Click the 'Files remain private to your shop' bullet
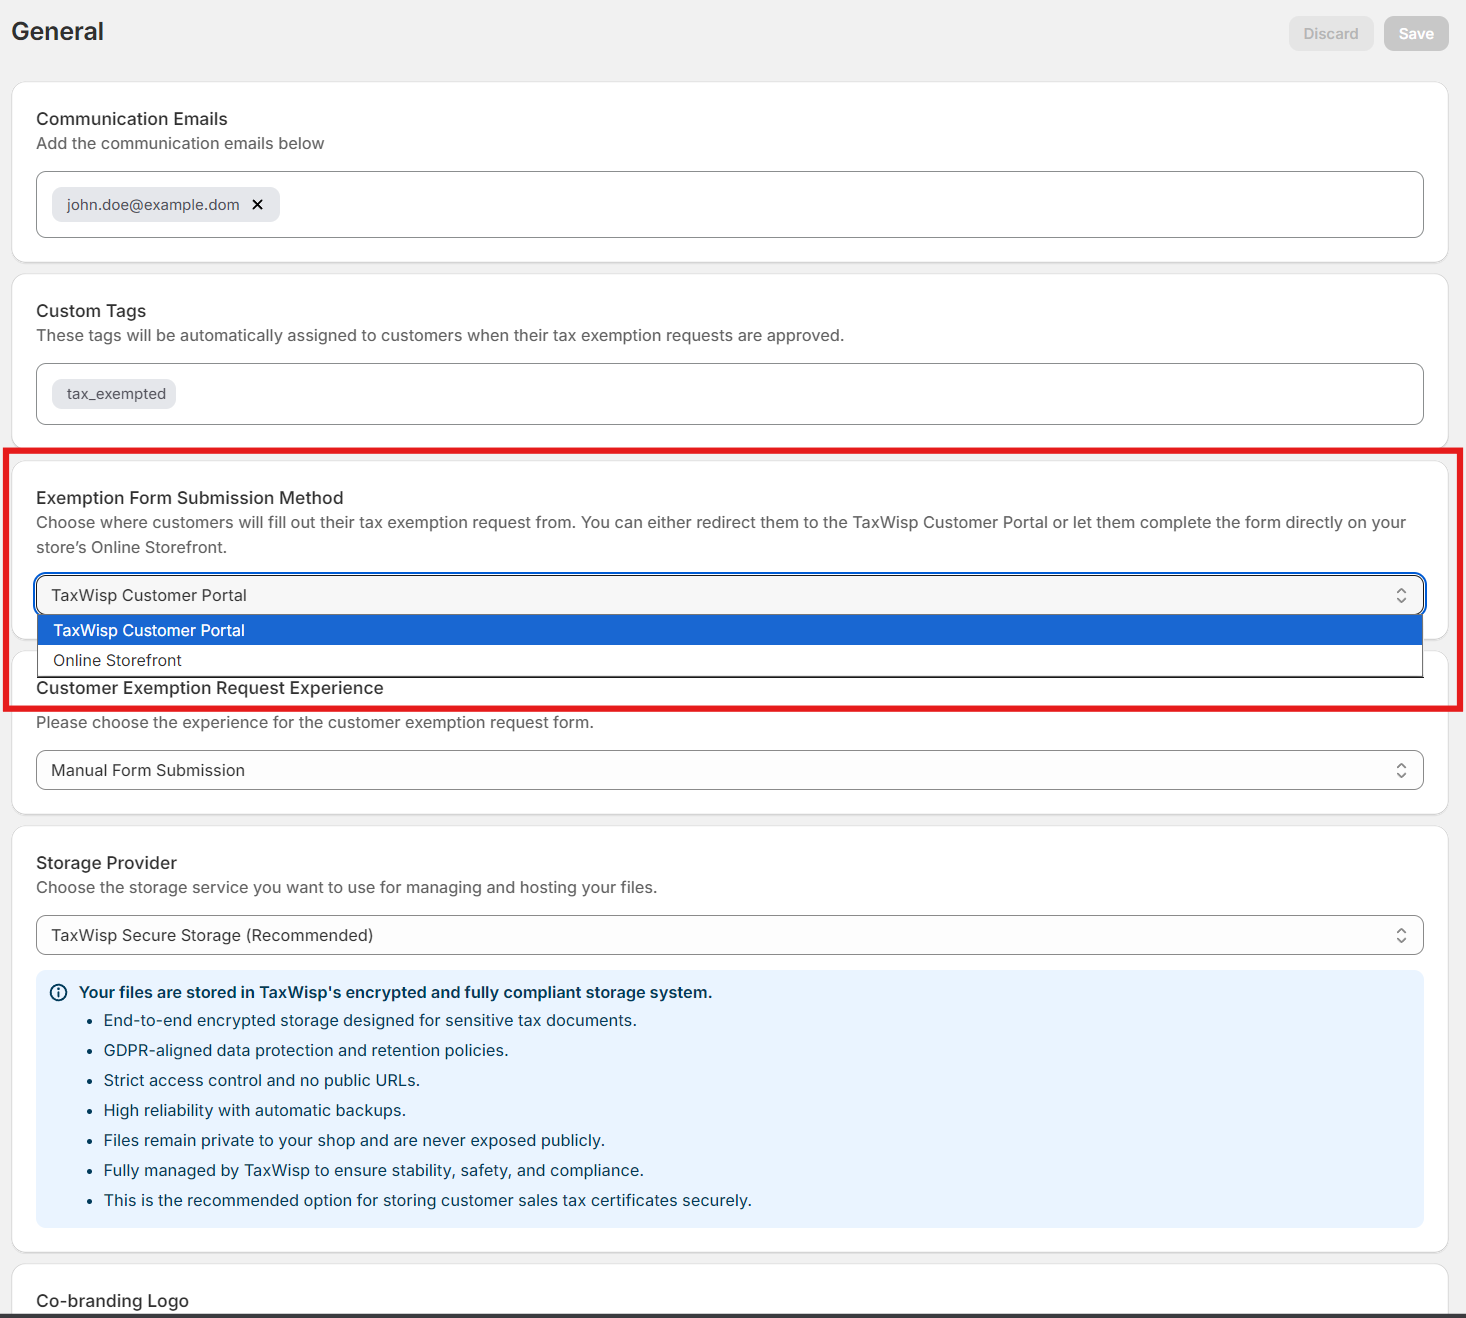Screen dimensions: 1466x1318 click(354, 1141)
